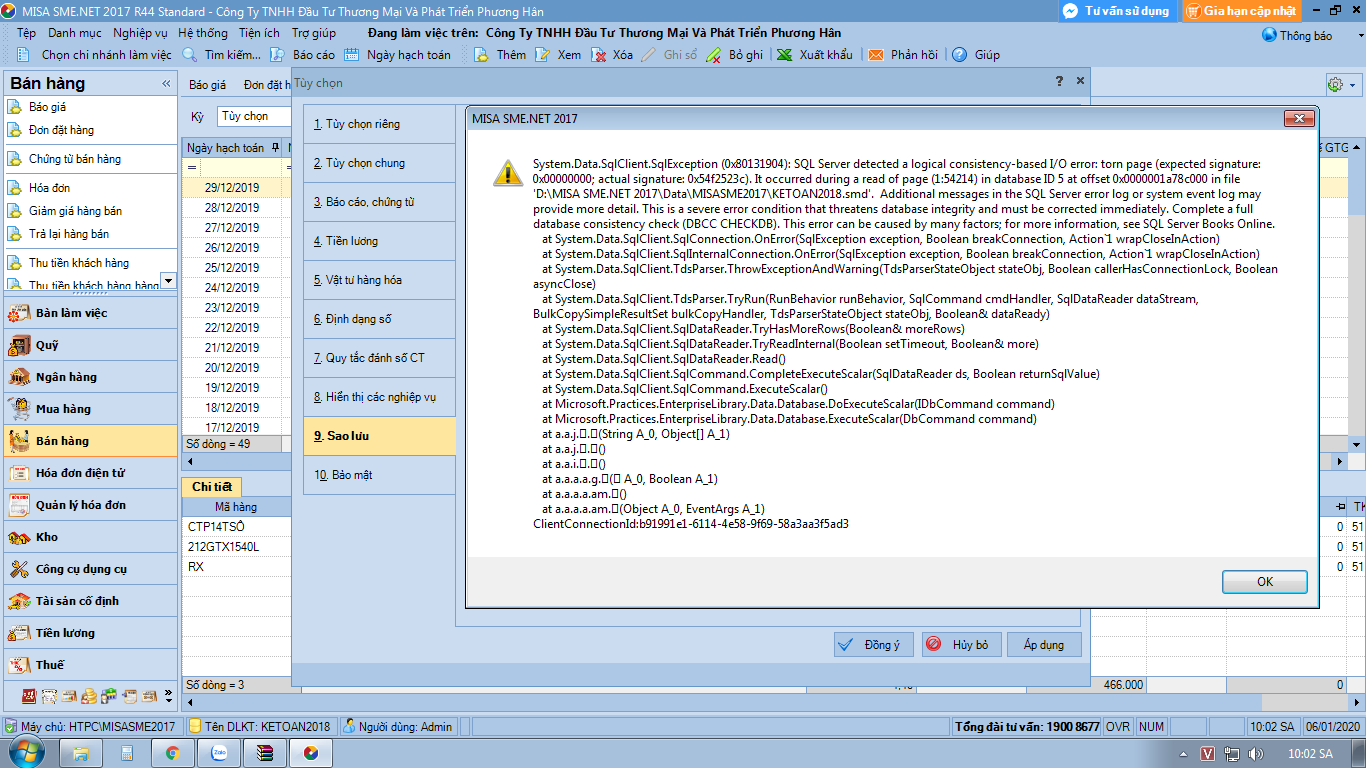Screen dimensions: 1366x768
Task: Open Chứng từ bán hàng in sidebar
Action: pyautogui.click(x=74, y=159)
